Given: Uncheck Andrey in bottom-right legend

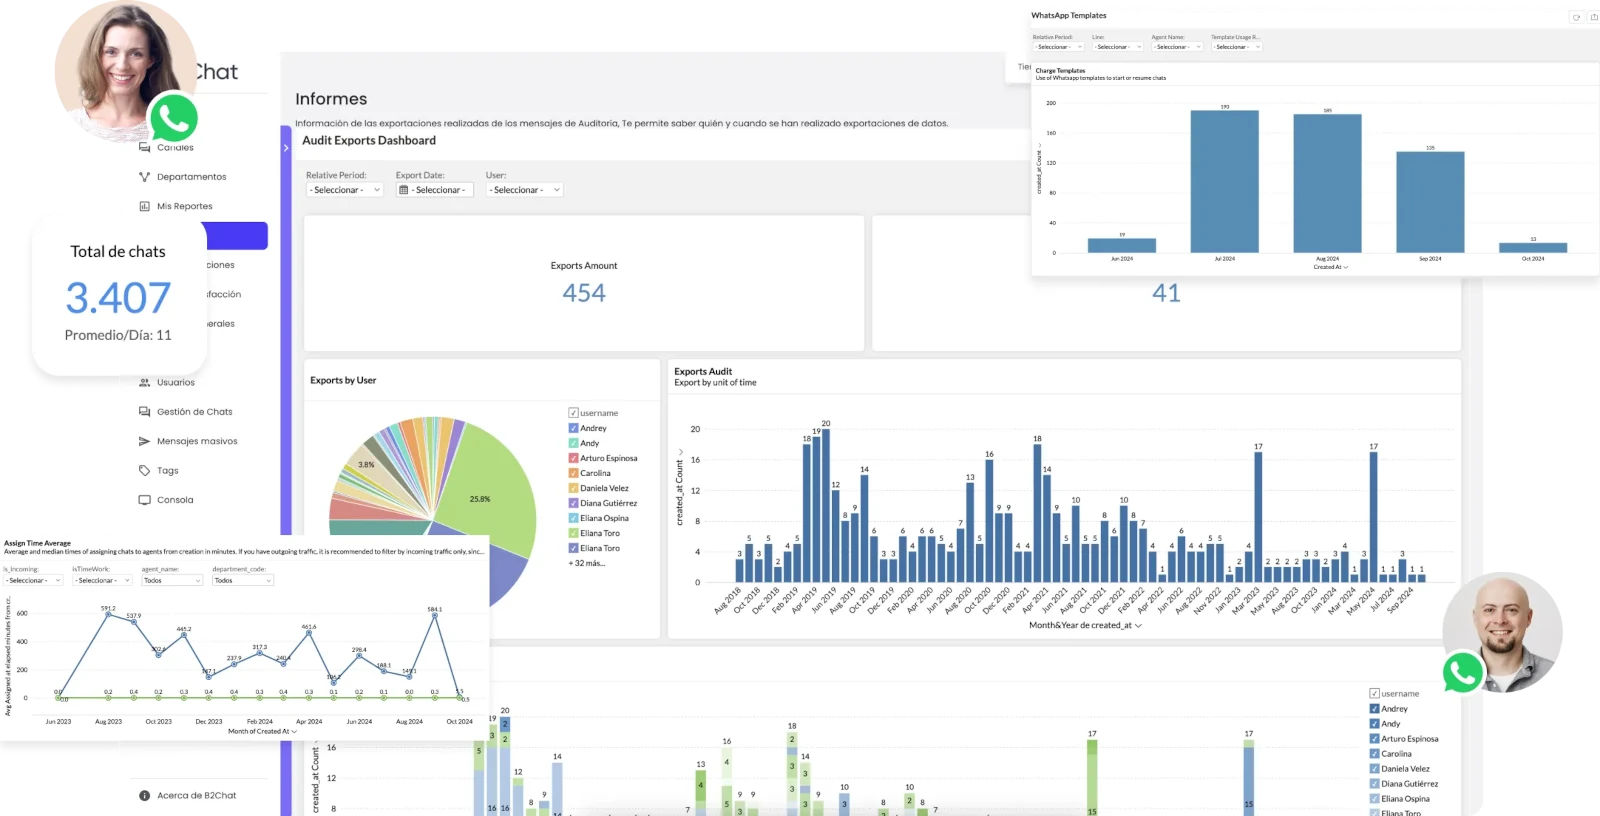Looking at the screenshot, I should tap(1374, 709).
